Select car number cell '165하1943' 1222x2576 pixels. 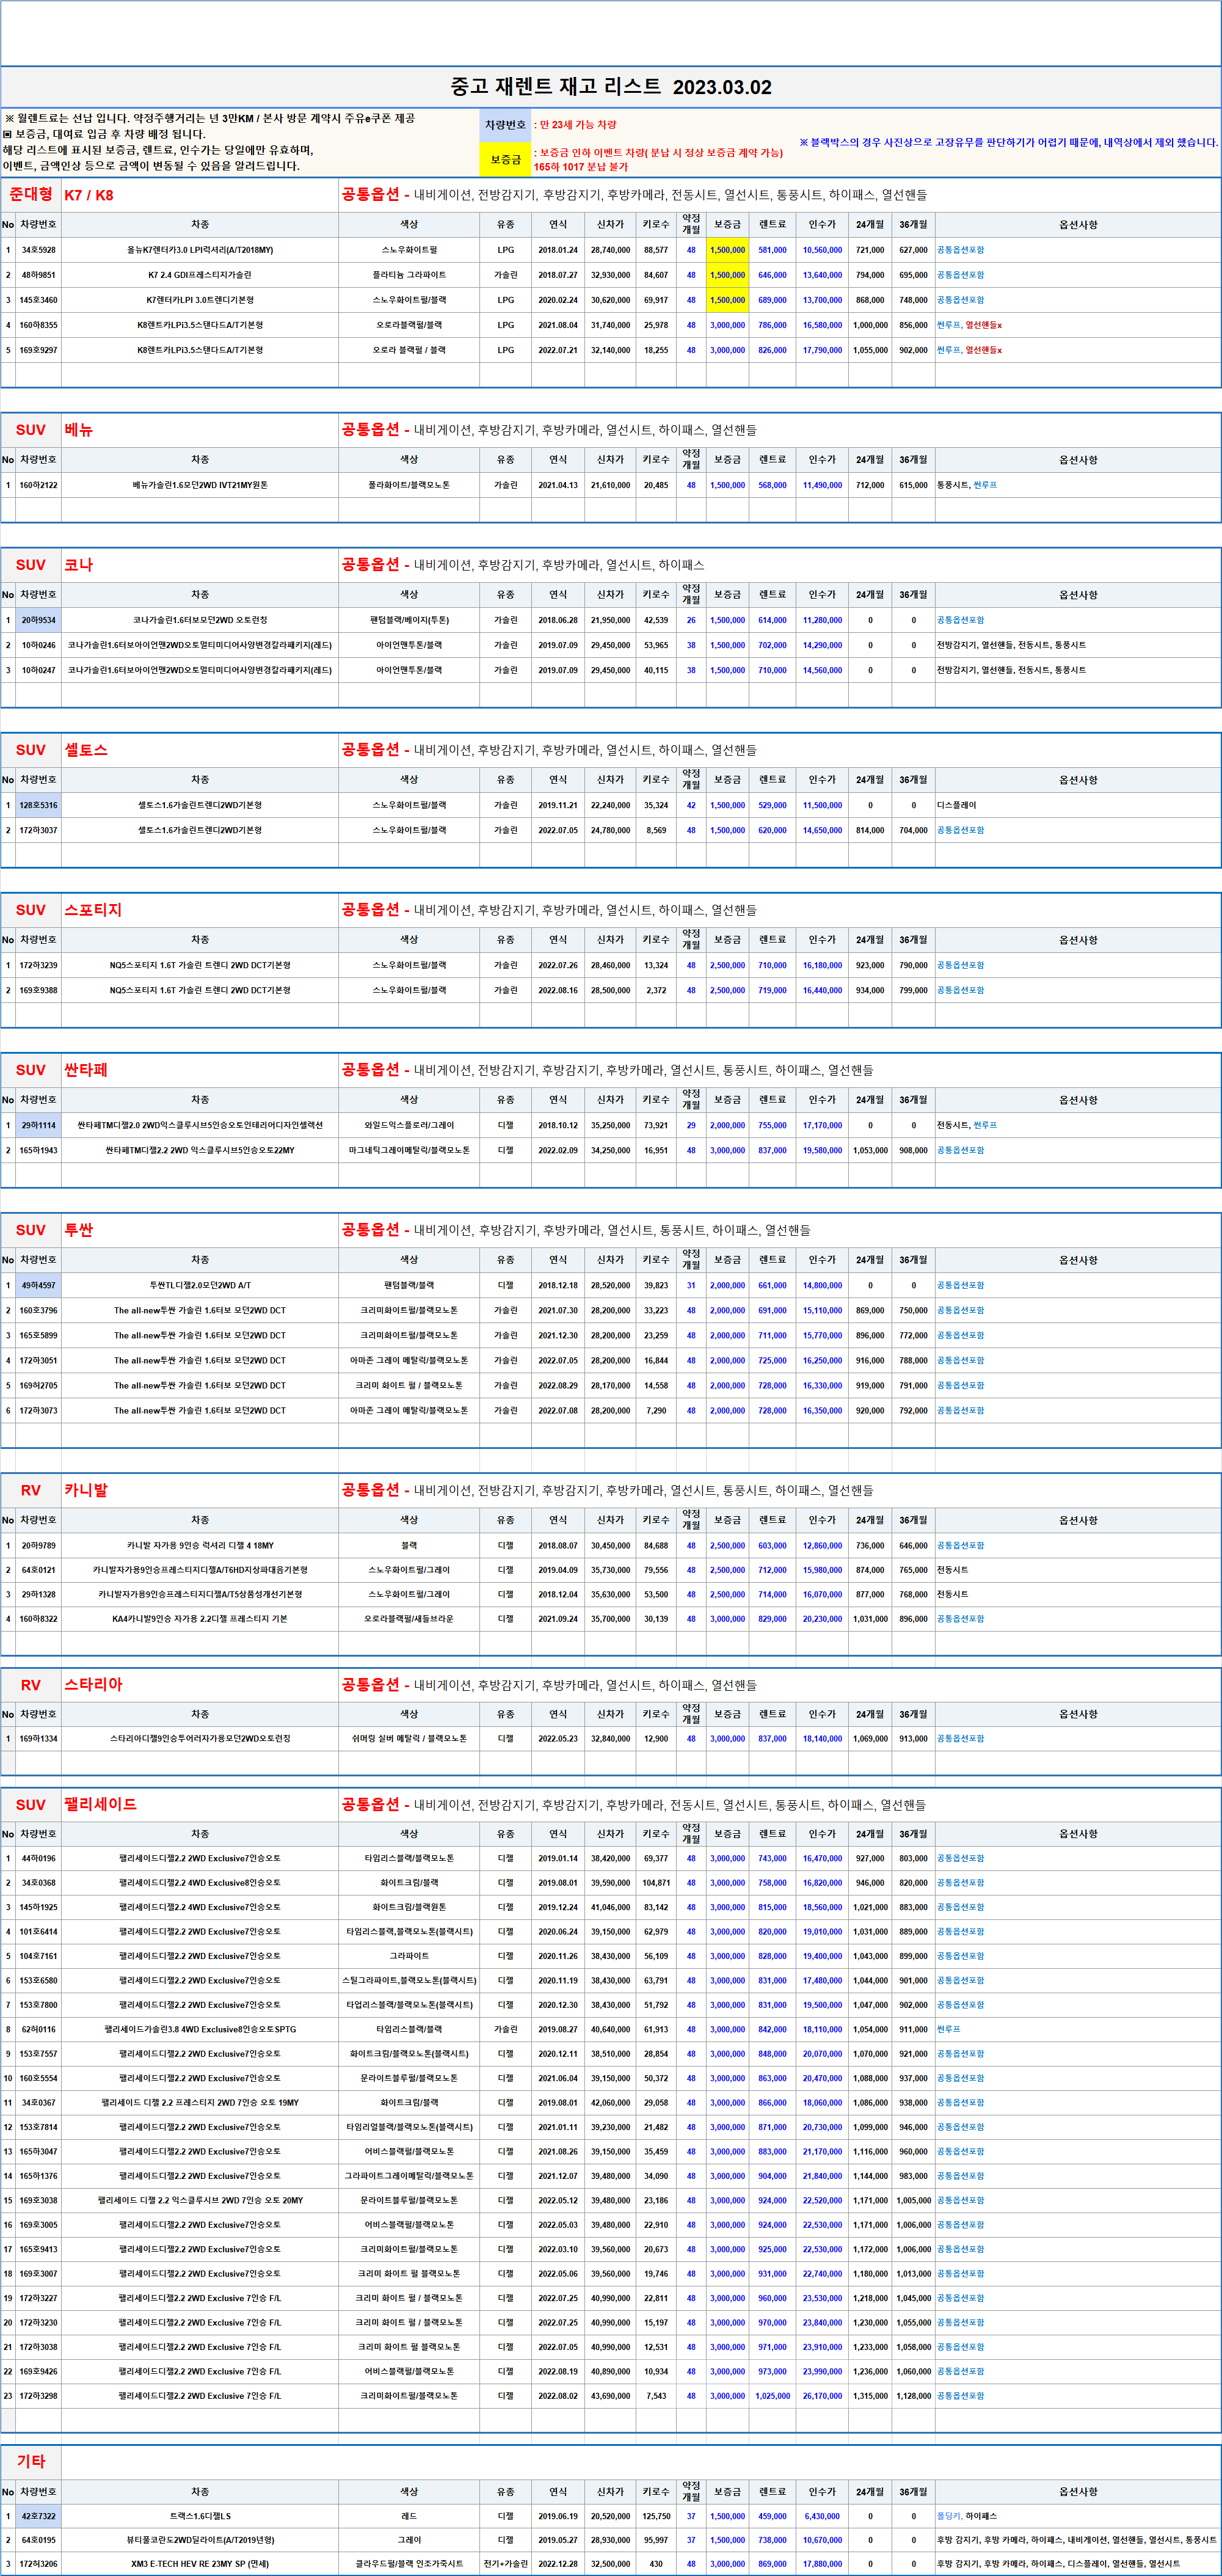[39, 1150]
